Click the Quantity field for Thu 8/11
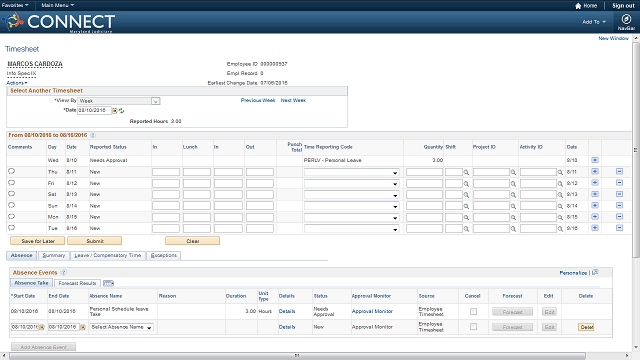 (x=424, y=172)
